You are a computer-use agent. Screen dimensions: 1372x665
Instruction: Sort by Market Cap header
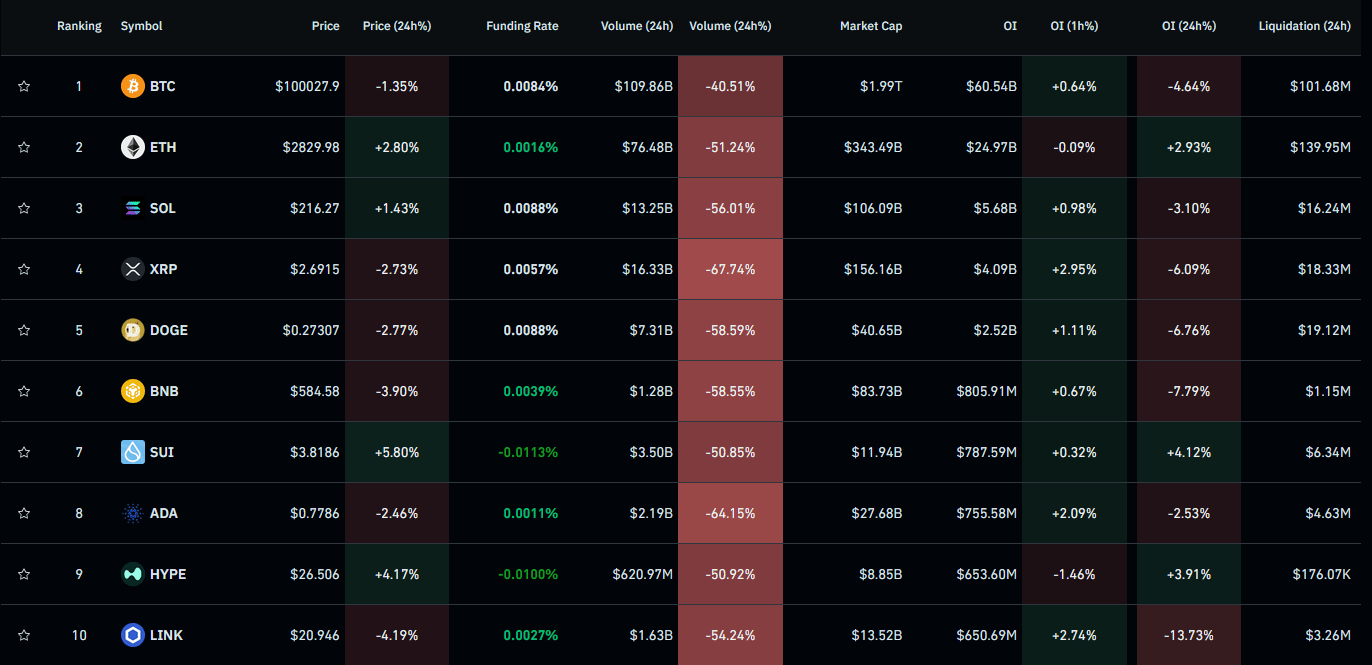(871, 26)
